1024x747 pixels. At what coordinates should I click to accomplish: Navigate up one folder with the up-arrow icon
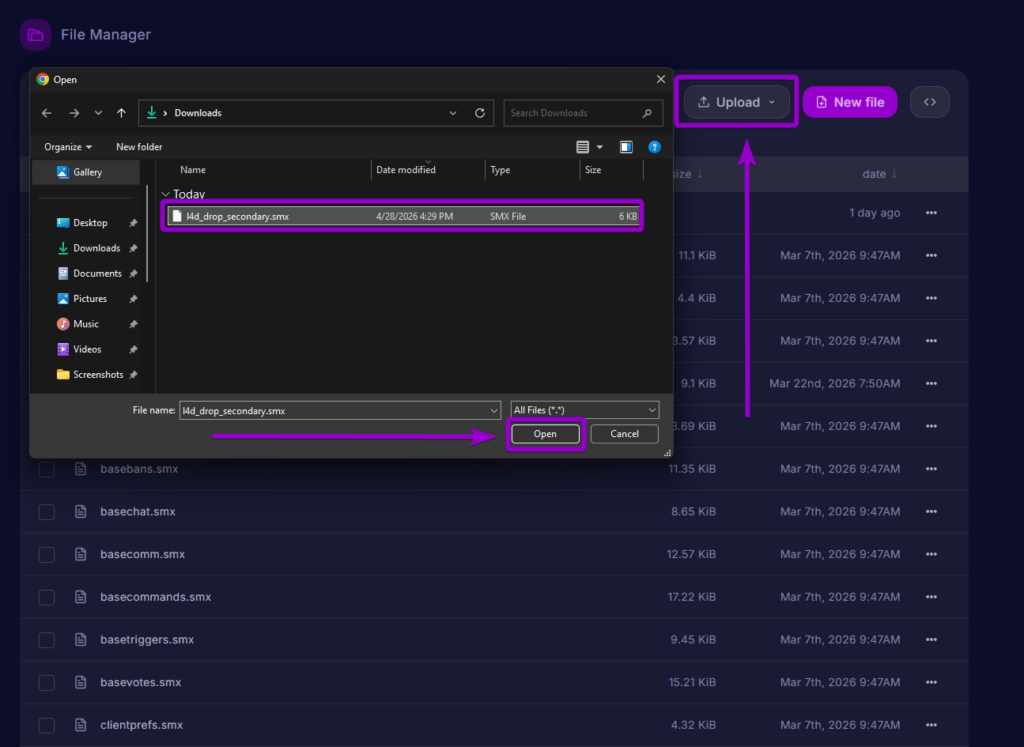(x=121, y=112)
